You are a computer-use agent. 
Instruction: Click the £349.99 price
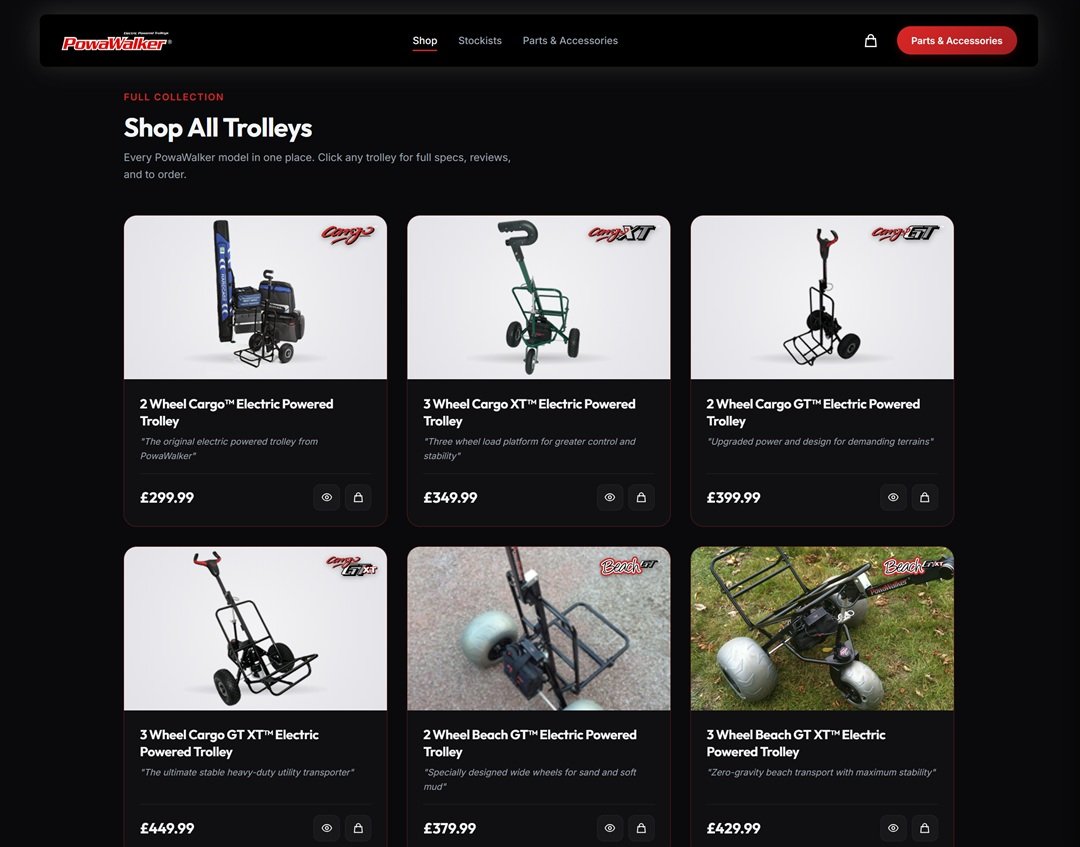tap(450, 498)
